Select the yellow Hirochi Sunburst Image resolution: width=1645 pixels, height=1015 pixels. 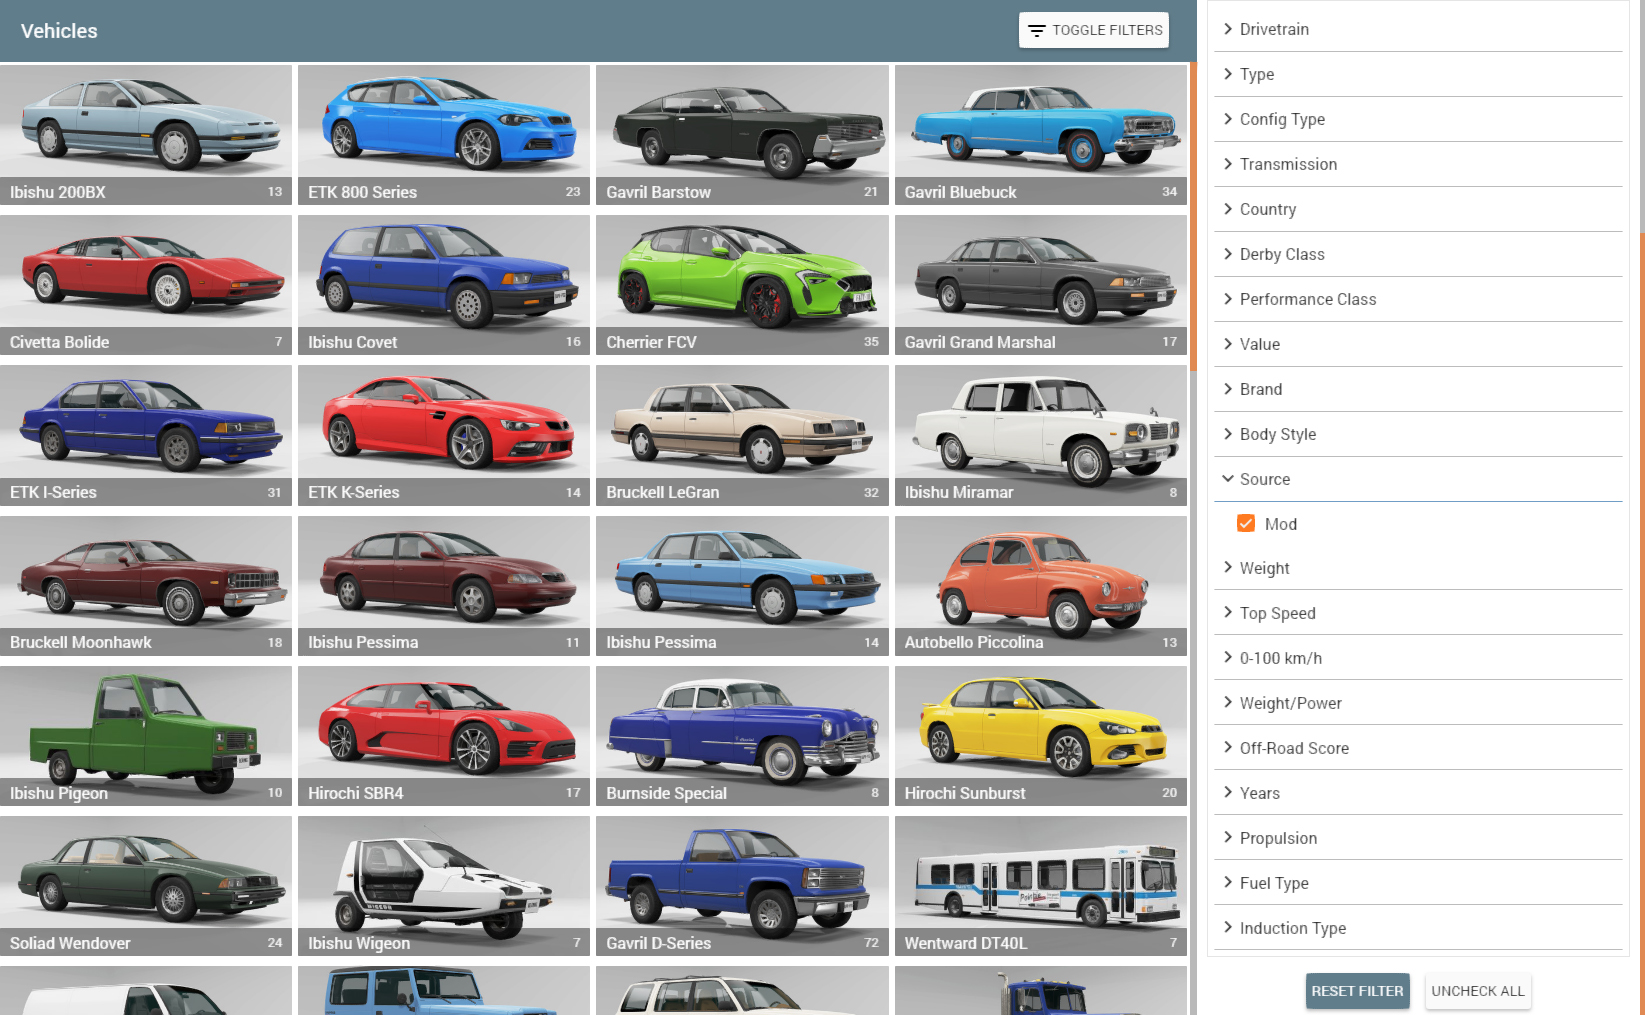pyautogui.click(x=1041, y=736)
